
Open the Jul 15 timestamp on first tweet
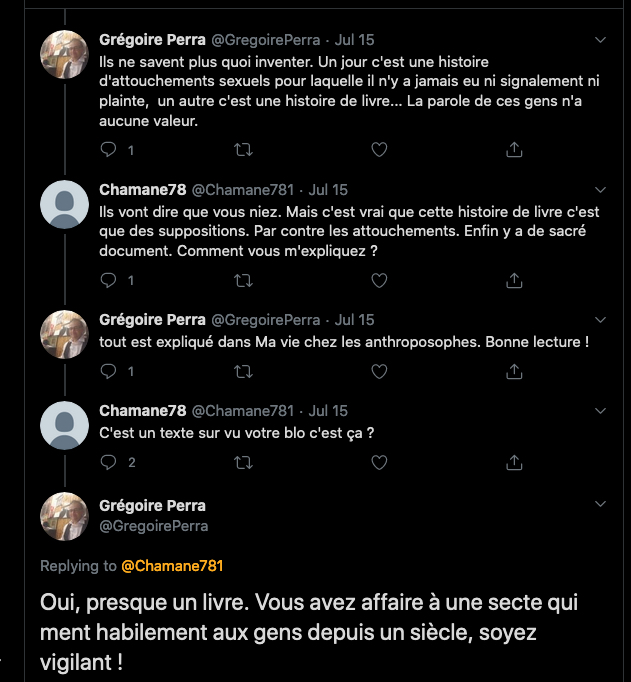tap(353, 40)
